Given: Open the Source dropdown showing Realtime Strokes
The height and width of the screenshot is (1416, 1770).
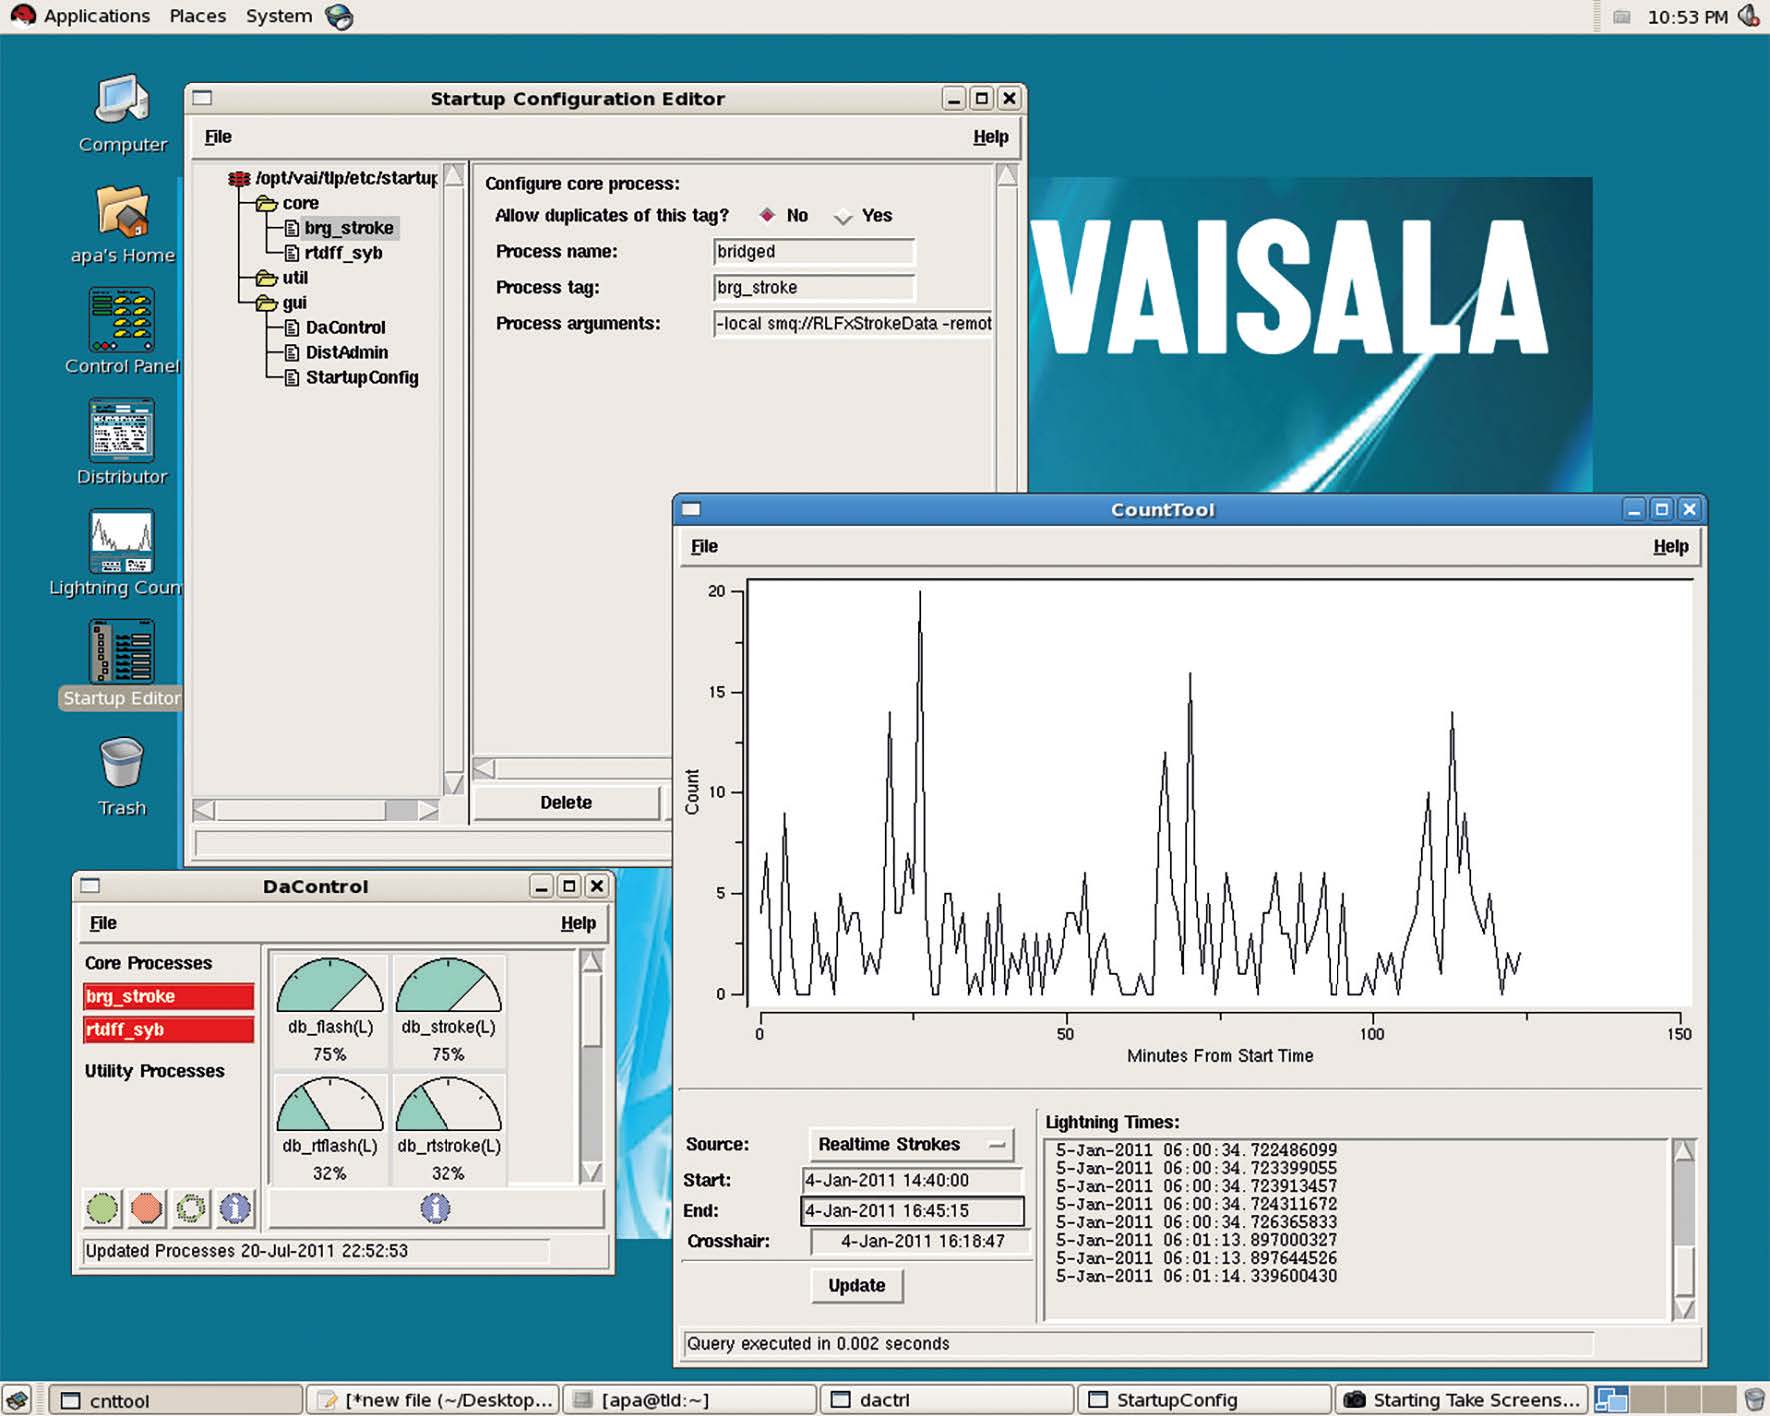Looking at the screenshot, I should 911,1144.
